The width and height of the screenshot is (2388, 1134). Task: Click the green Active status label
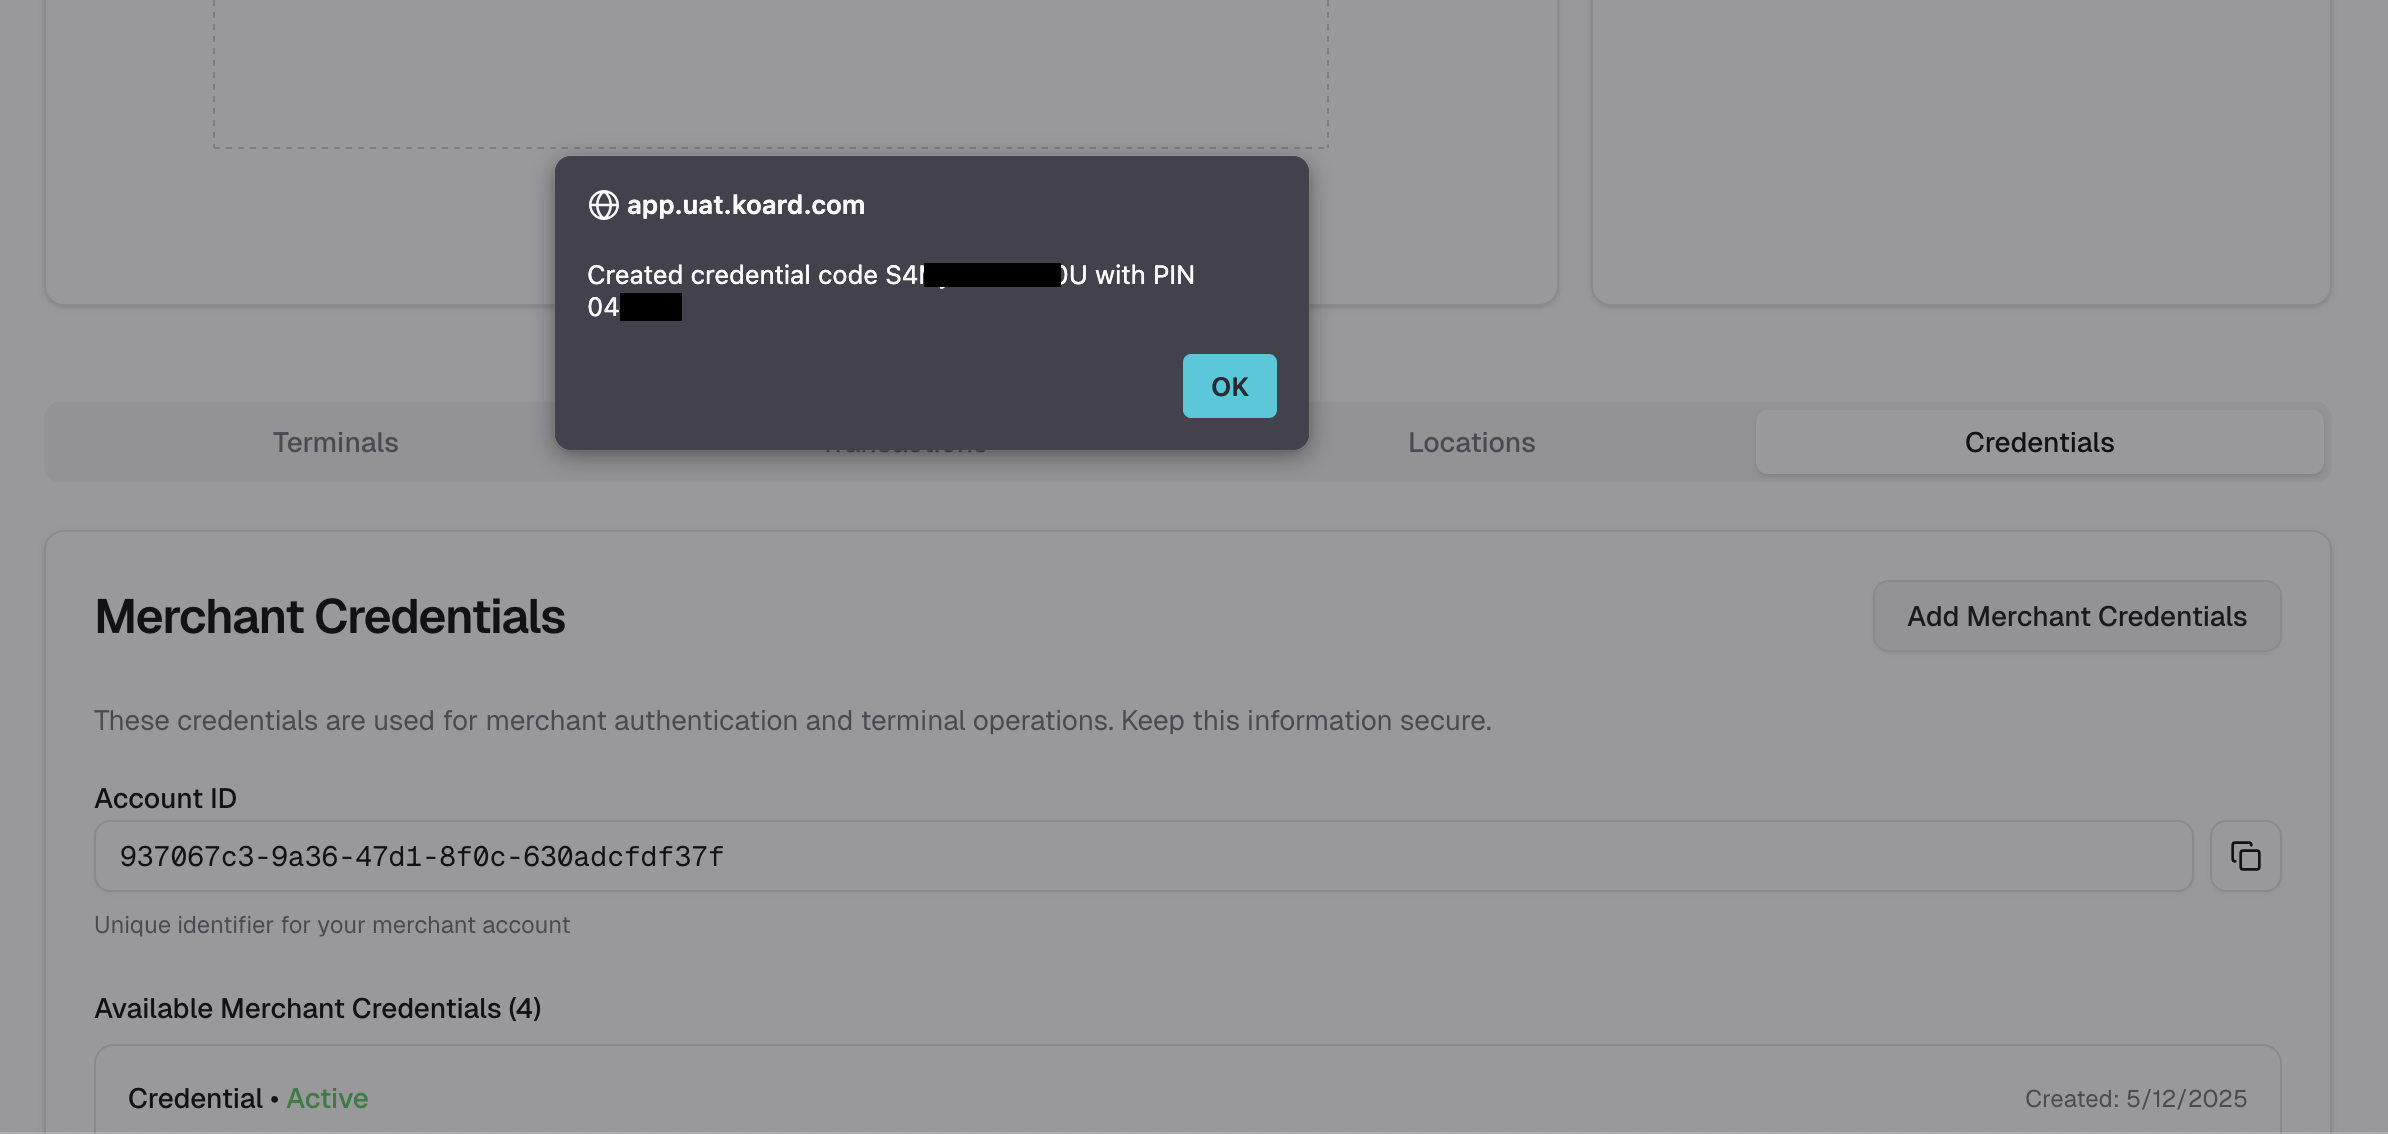click(x=327, y=1098)
